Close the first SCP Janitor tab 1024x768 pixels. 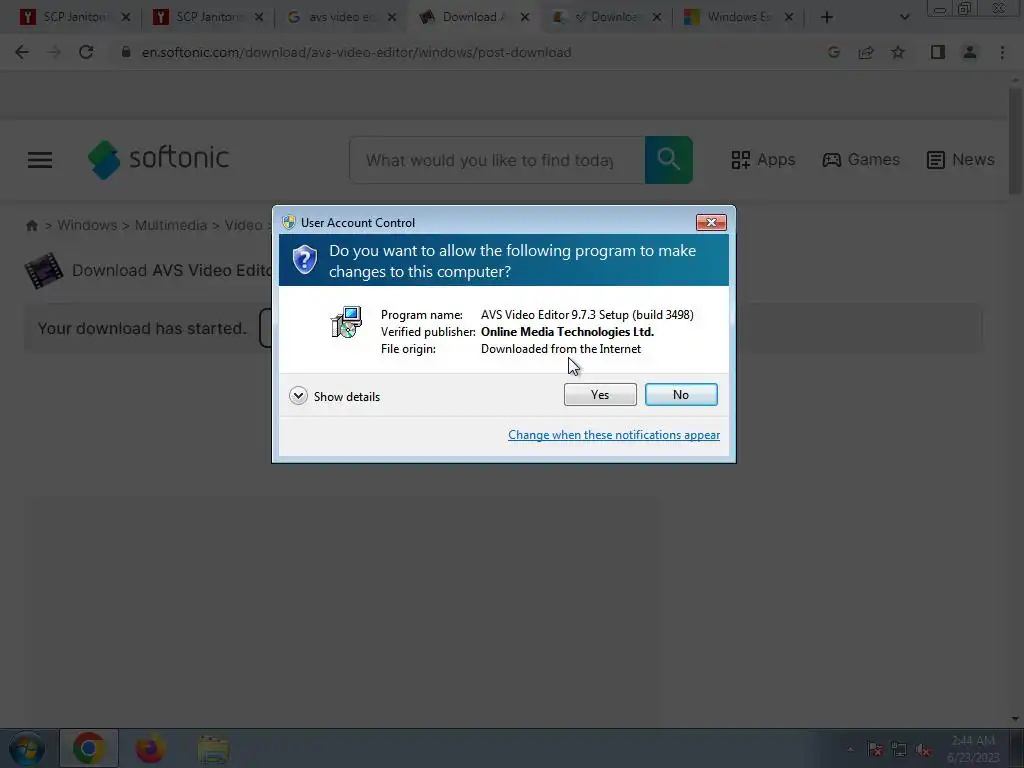125,17
